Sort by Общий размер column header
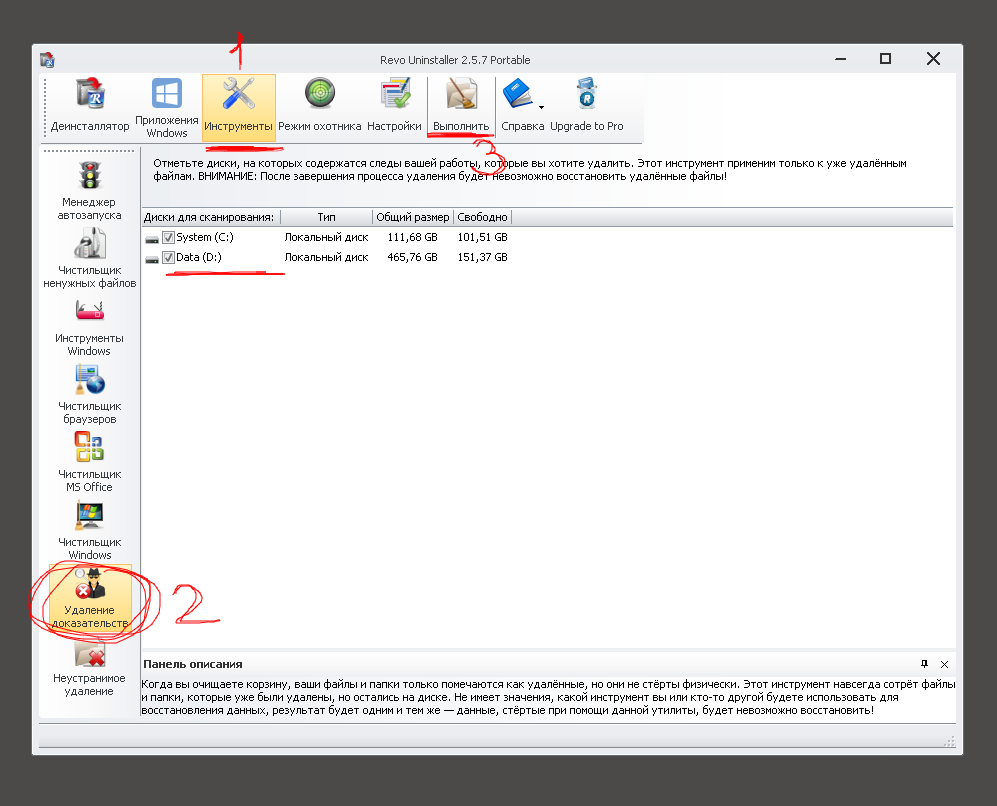Image resolution: width=997 pixels, height=806 pixels. click(413, 217)
